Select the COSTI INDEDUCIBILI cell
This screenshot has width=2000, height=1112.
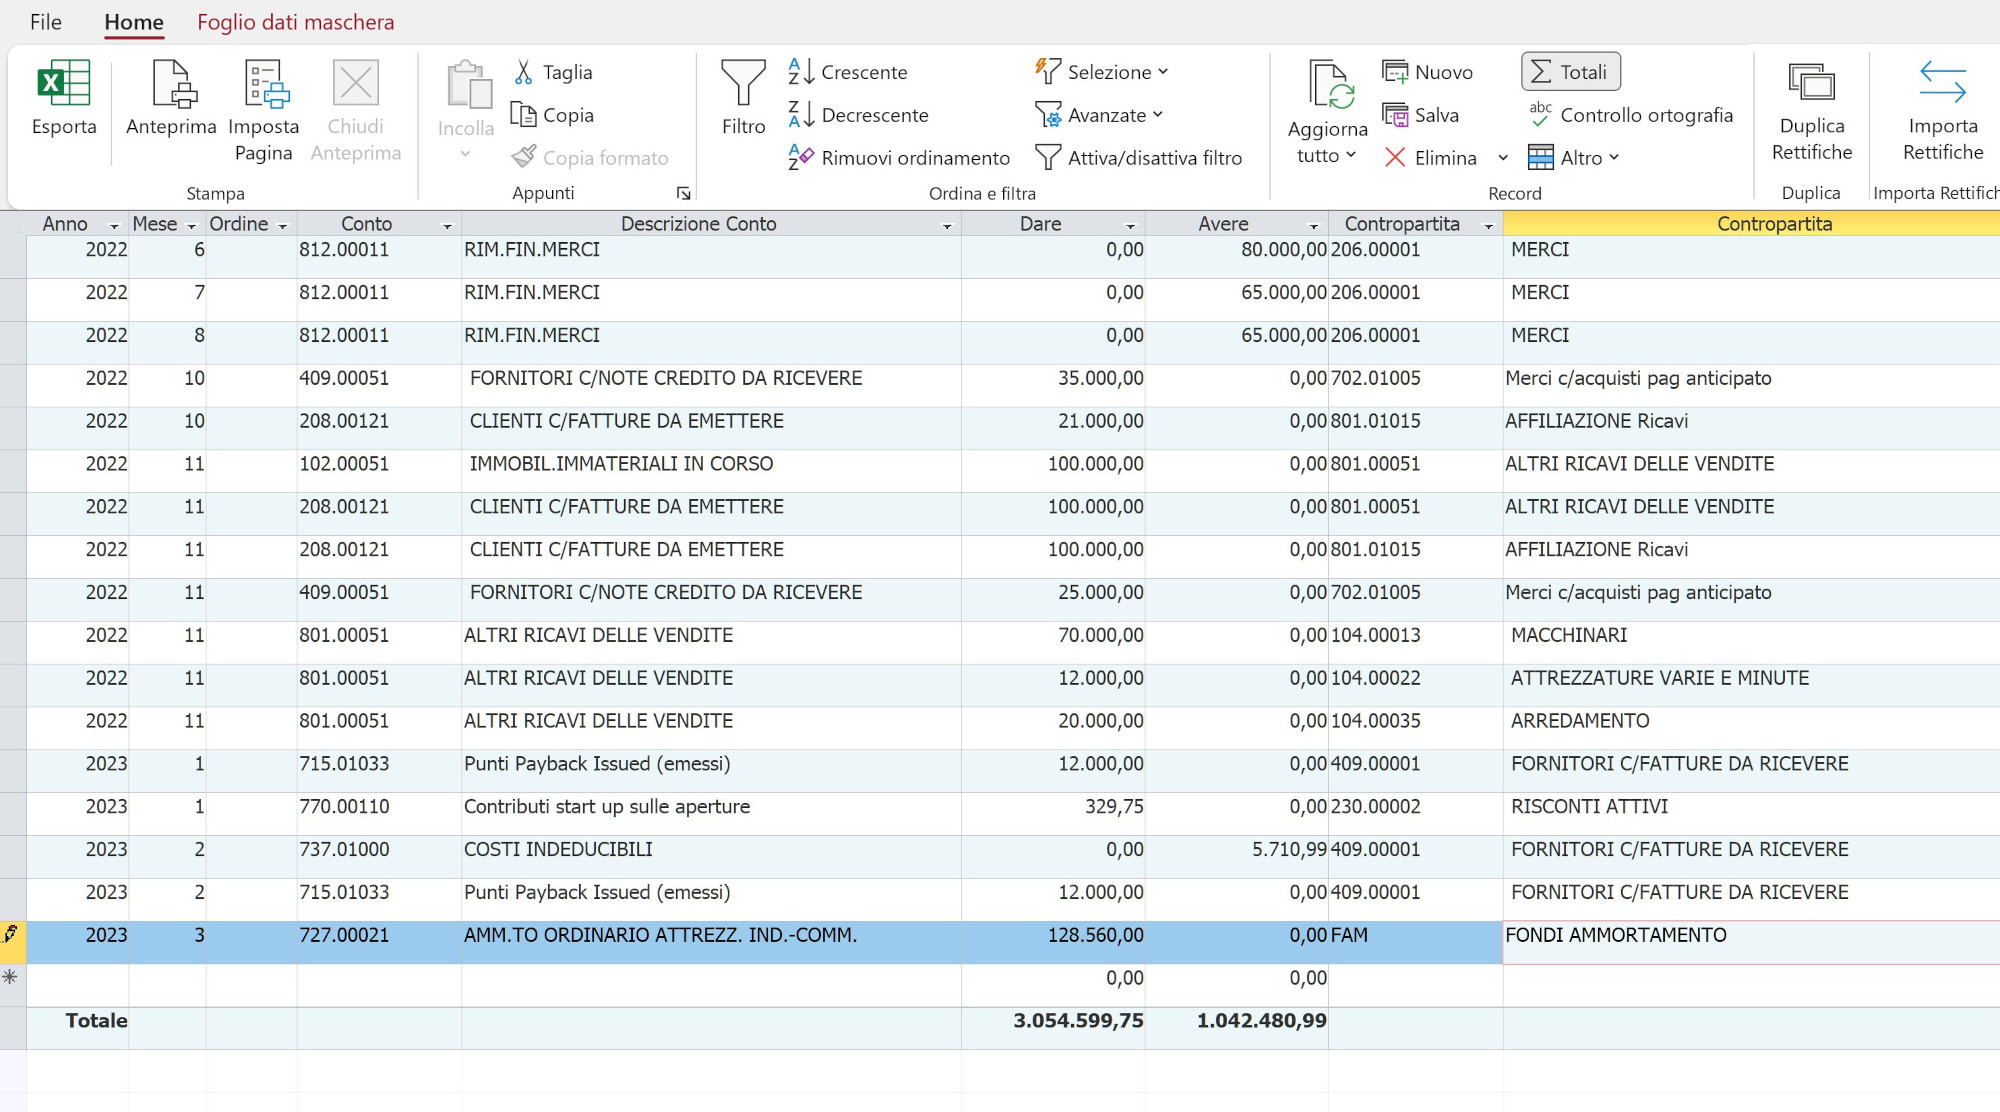tap(711, 856)
